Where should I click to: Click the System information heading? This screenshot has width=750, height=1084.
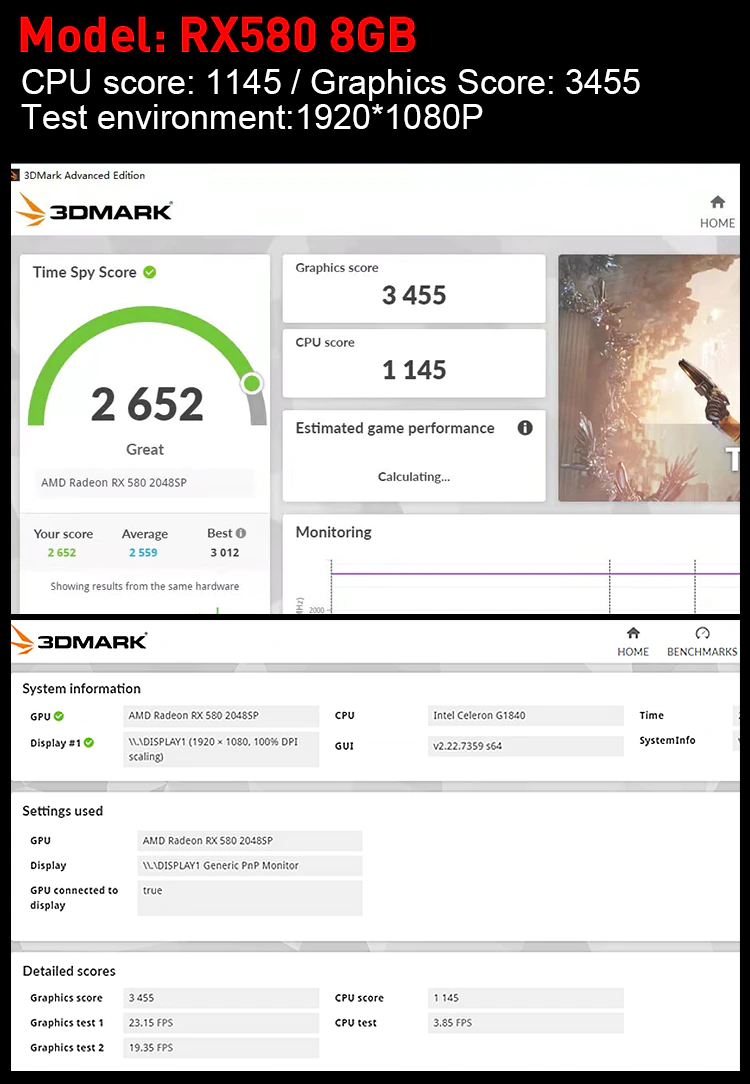pos(81,689)
